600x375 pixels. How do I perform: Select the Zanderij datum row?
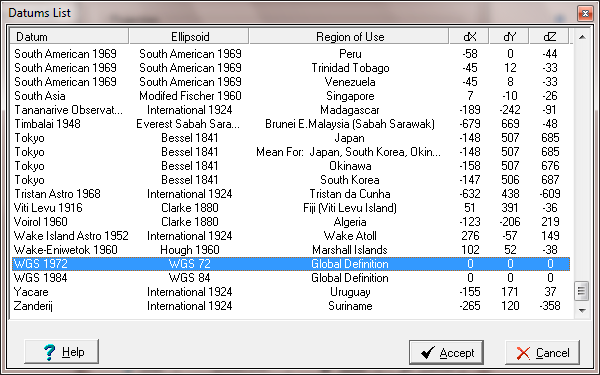(291, 306)
